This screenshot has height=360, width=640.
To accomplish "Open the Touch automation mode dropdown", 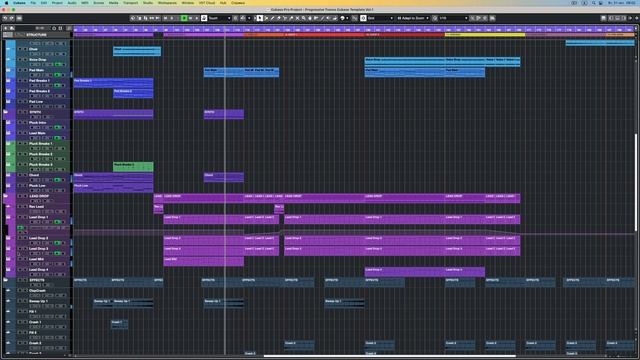I will [x=220, y=18].
